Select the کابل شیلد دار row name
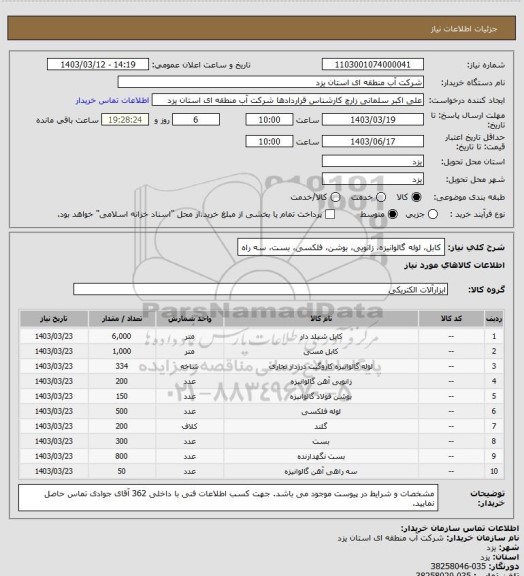This screenshot has width=524, height=576. [x=321, y=336]
